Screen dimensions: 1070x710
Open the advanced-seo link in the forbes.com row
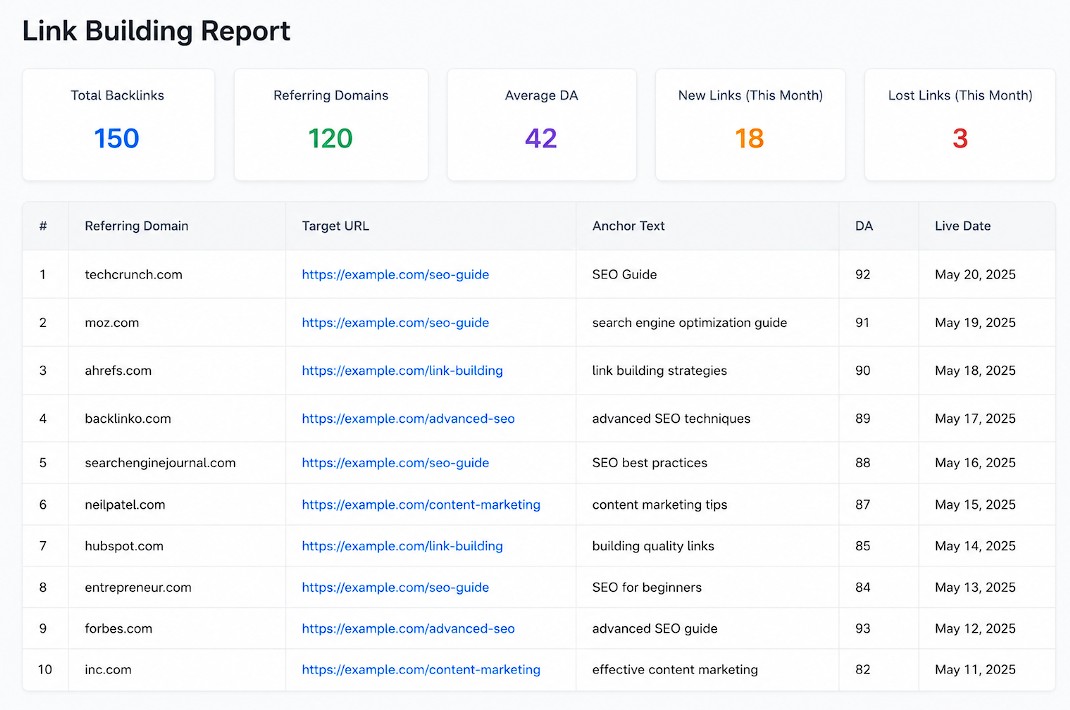(x=408, y=629)
